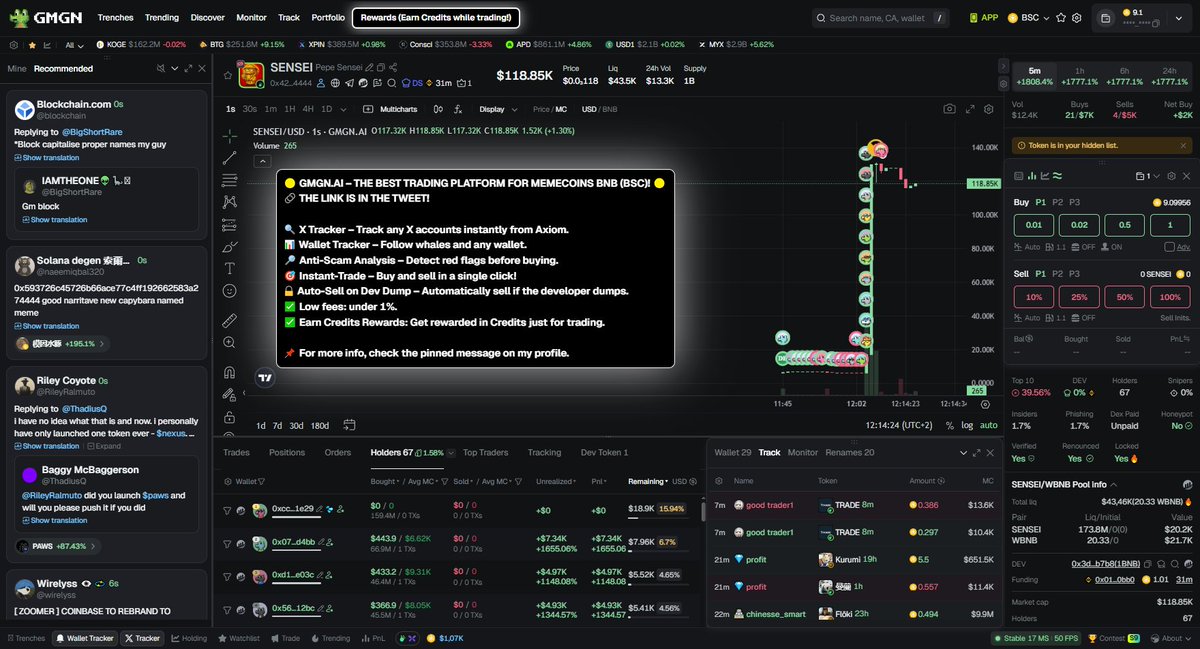Open global settings gear near BSC
The image size is (1200, 649).
point(1076,18)
